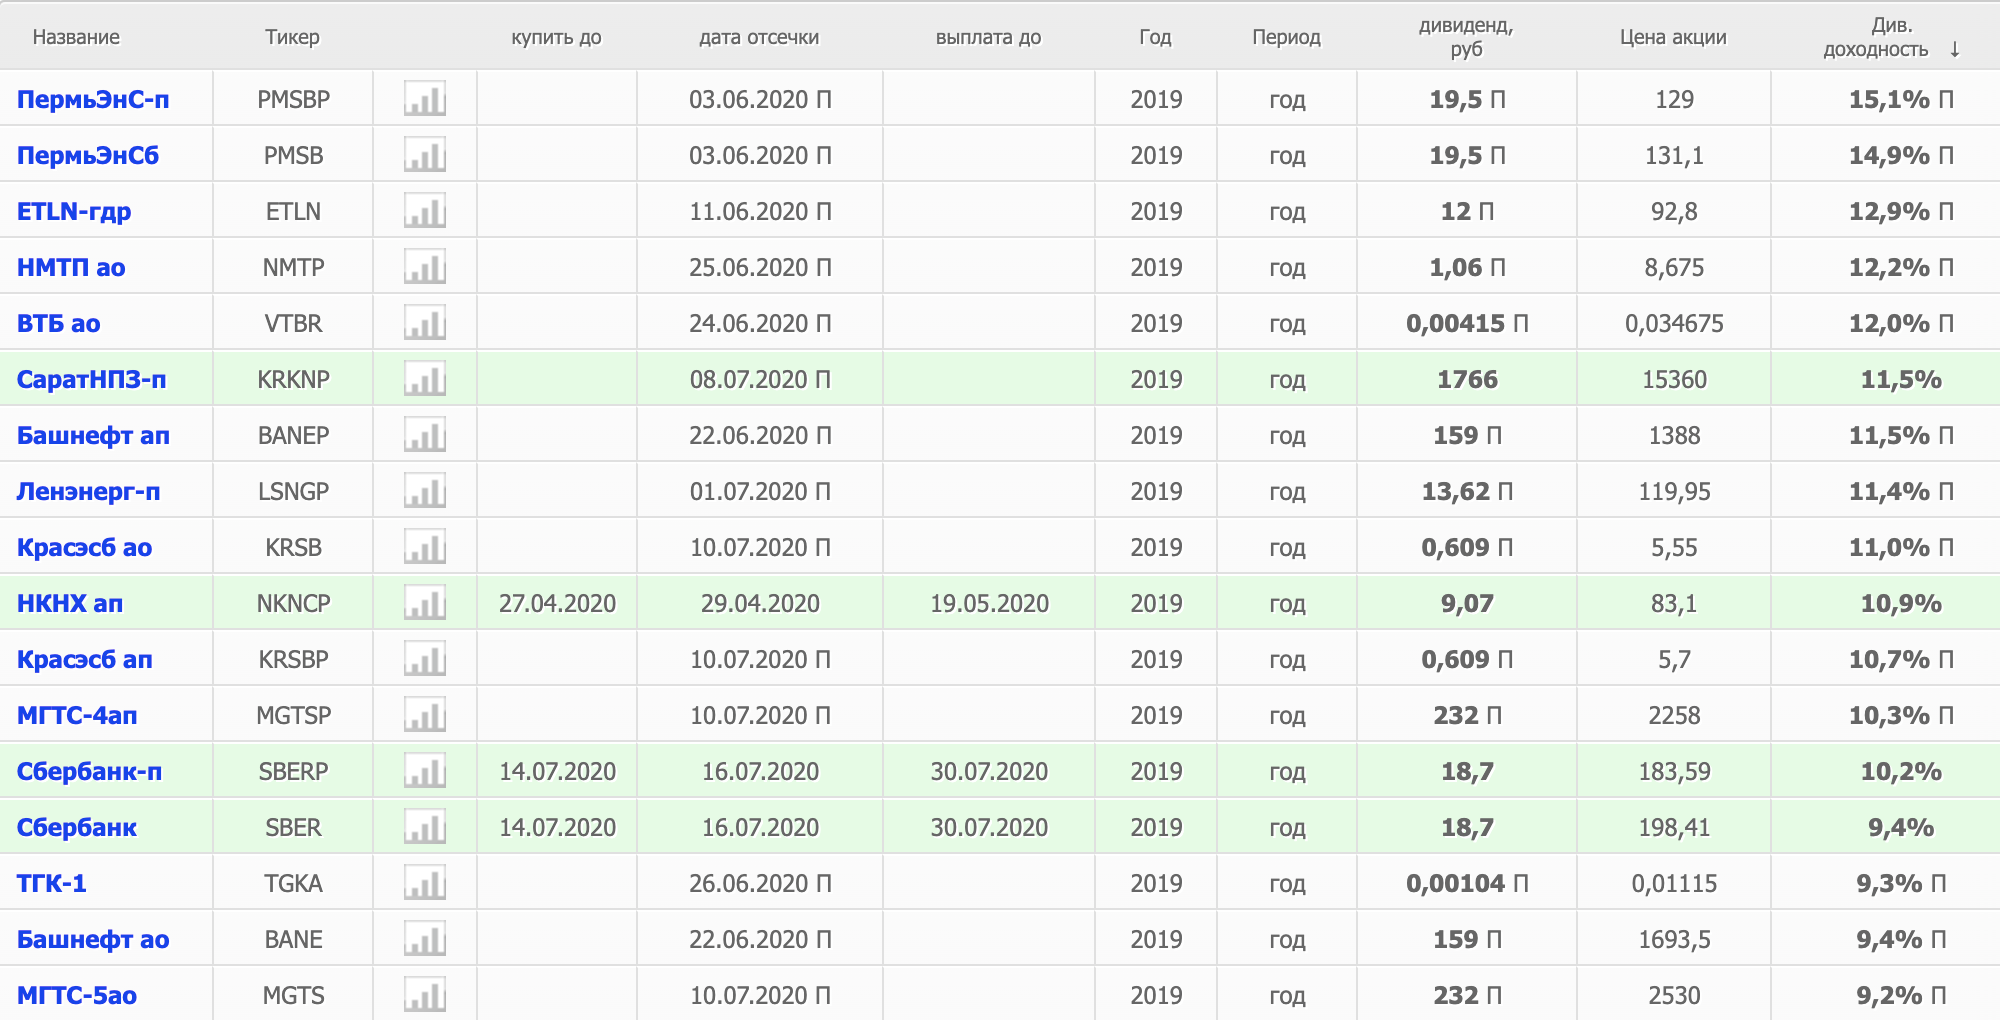Open the chart icon for KRKNP
Screen dimensions: 2000x1020
coord(425,379)
